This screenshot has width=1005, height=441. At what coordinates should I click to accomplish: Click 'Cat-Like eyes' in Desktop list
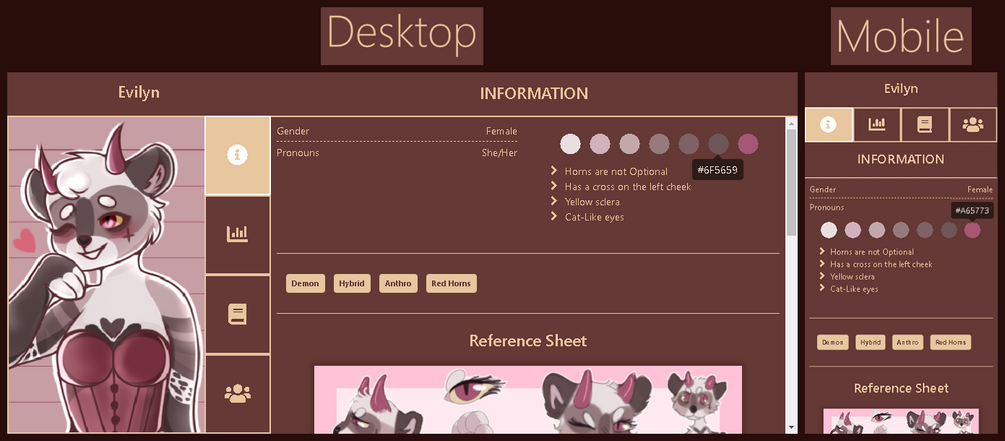[594, 217]
